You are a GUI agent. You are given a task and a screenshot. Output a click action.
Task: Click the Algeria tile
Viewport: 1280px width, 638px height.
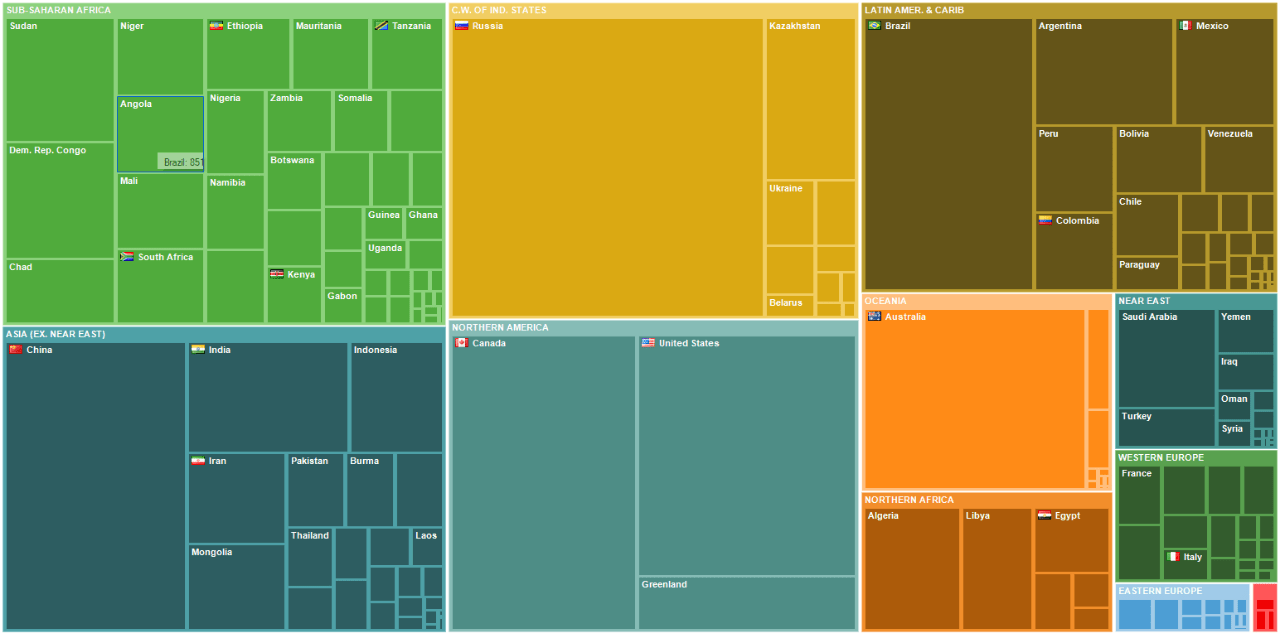912,569
